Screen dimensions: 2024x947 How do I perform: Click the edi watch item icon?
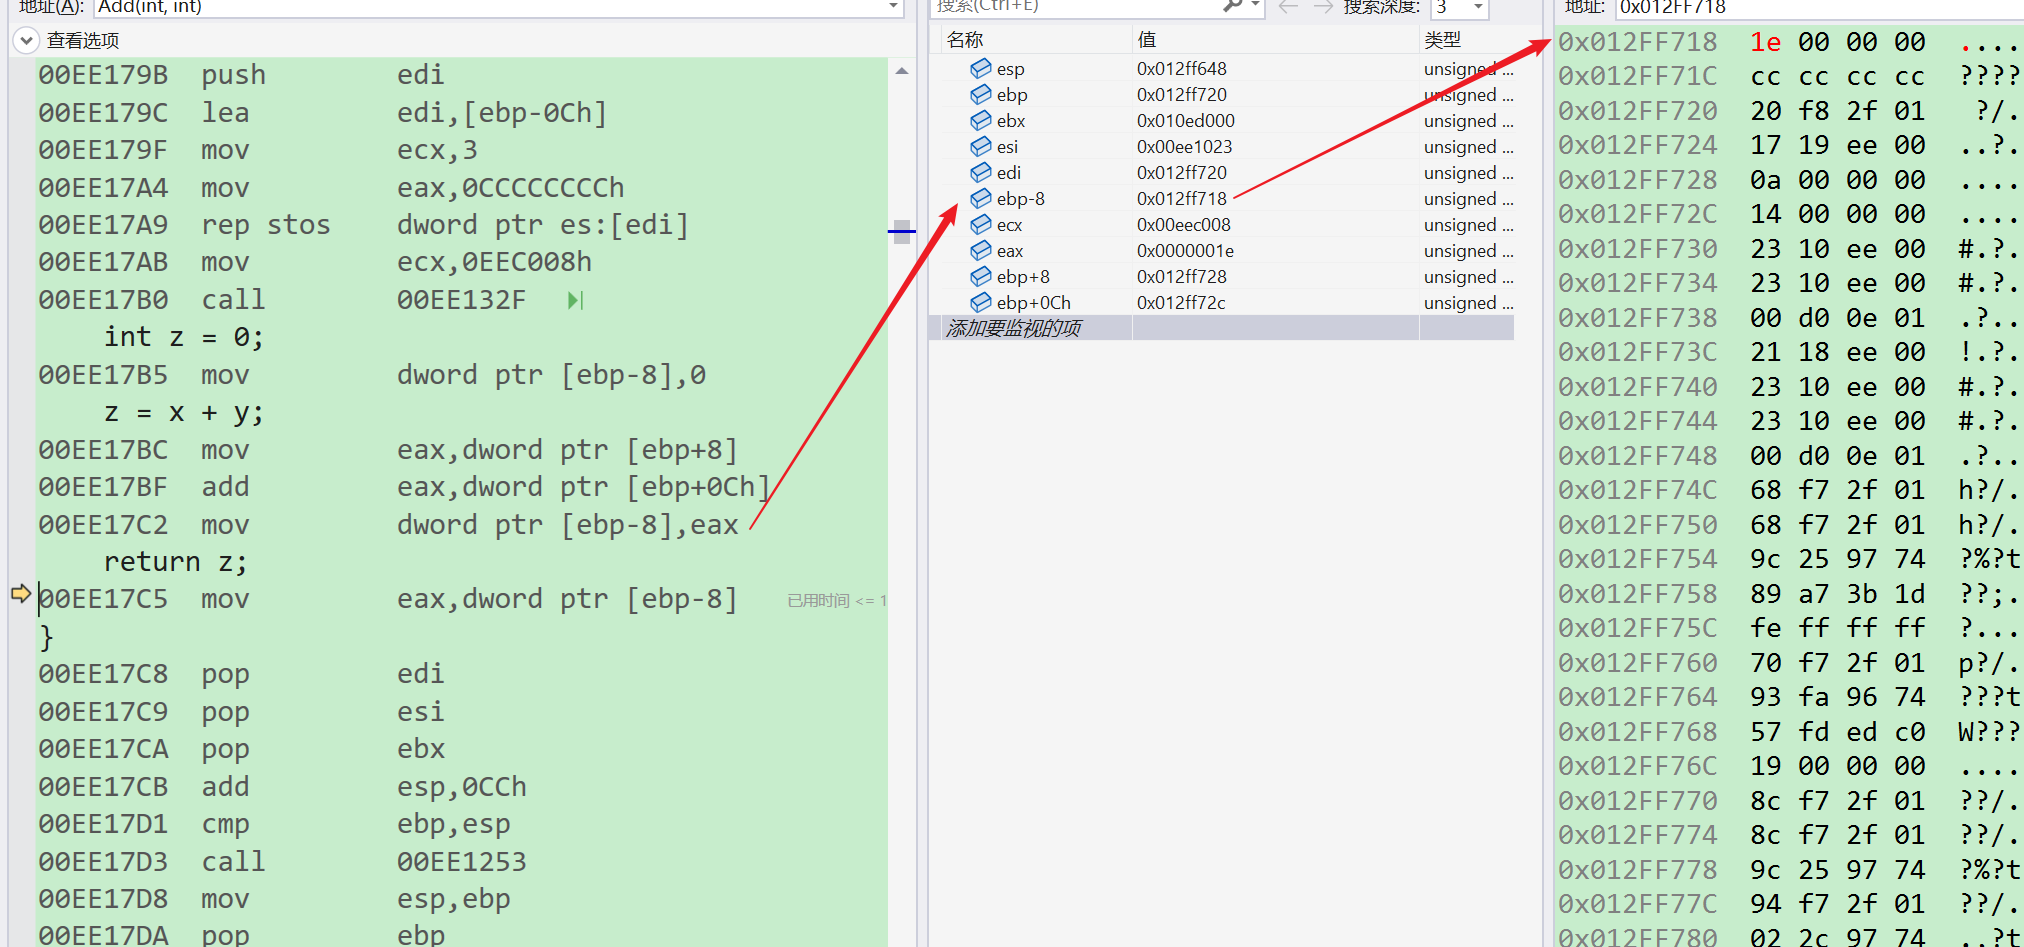[981, 172]
